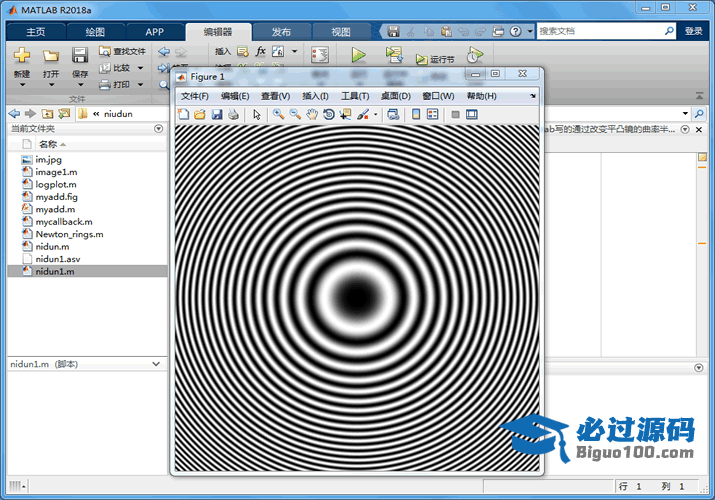Open Figure 1 Desktop (桌面) menu

click(396, 96)
